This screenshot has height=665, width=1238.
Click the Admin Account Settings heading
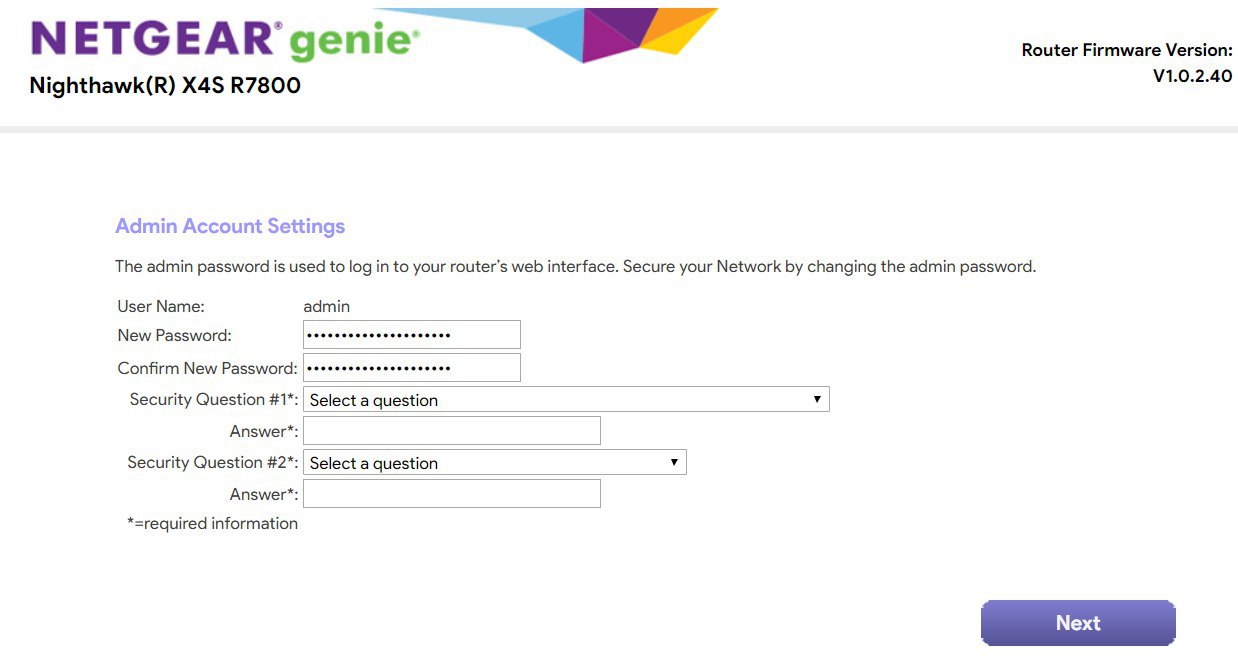click(230, 226)
